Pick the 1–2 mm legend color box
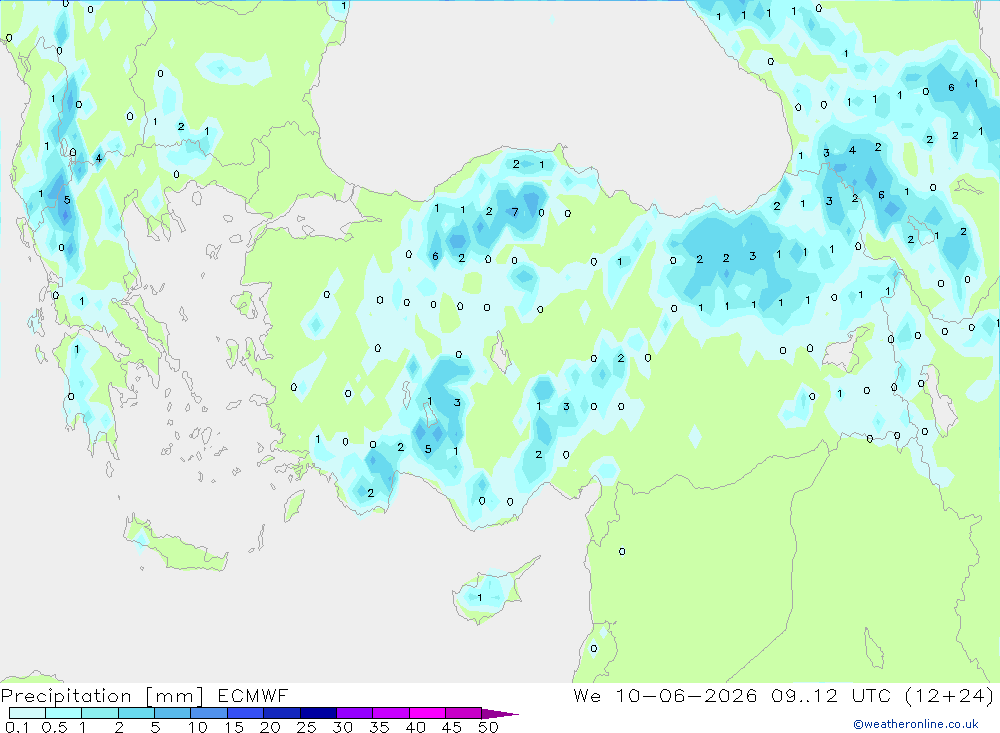Screen dimensions: 1000x733 tap(99, 713)
